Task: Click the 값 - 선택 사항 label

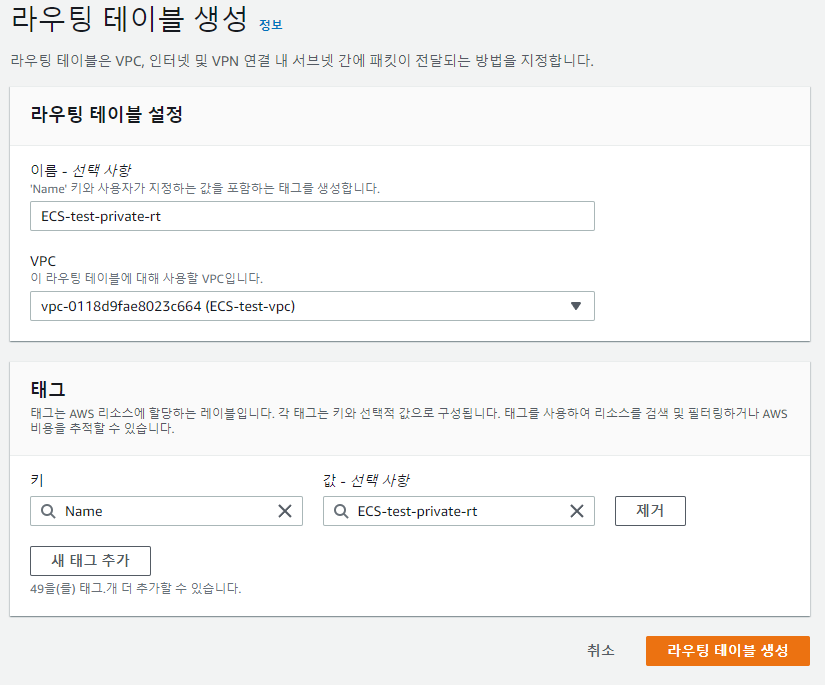Action: 366,480
